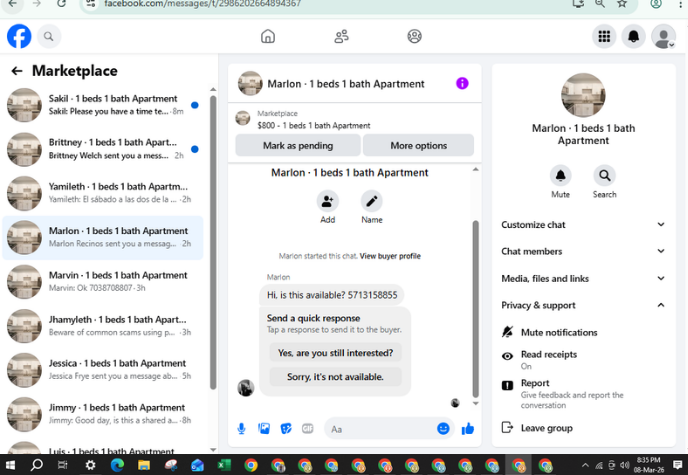Open the Jimmy apartment conversation
Image resolution: width=688 pixels, height=475 pixels.
click(103, 414)
